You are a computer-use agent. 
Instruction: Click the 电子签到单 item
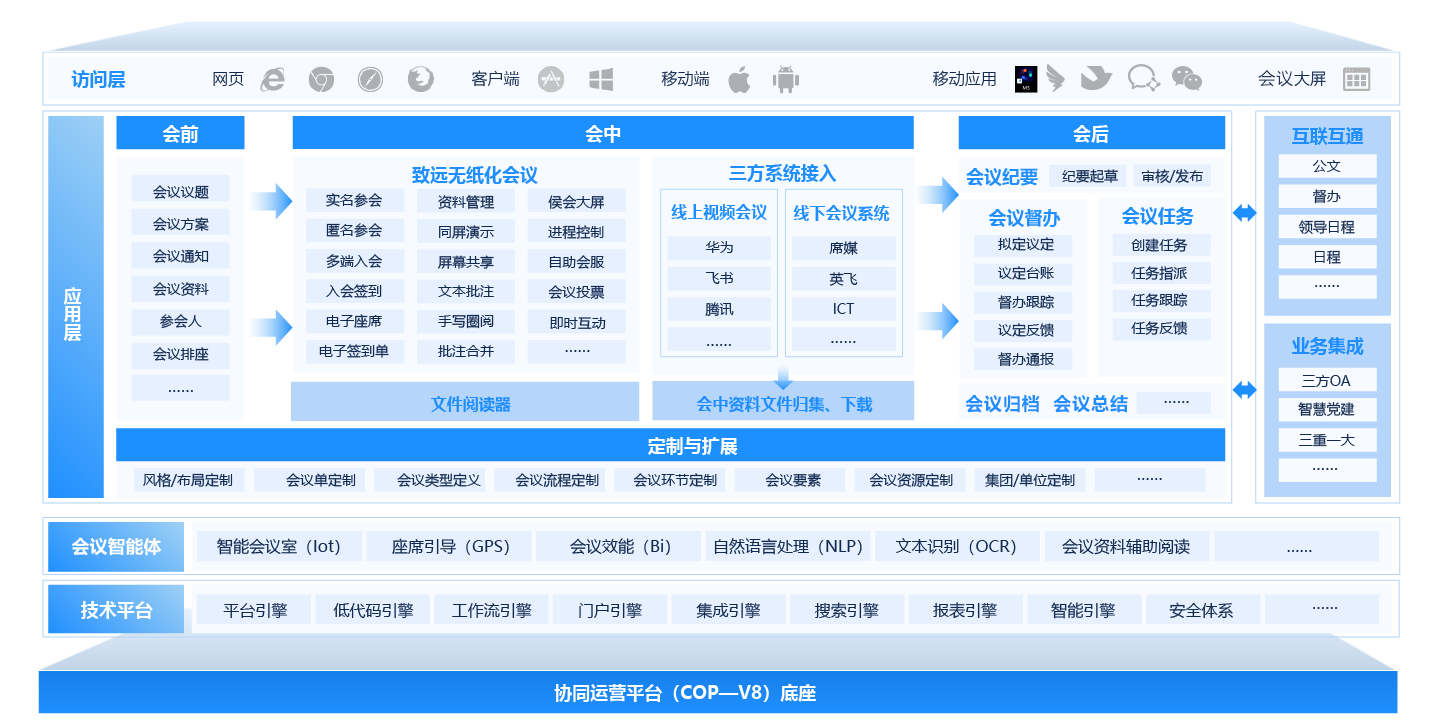click(354, 351)
